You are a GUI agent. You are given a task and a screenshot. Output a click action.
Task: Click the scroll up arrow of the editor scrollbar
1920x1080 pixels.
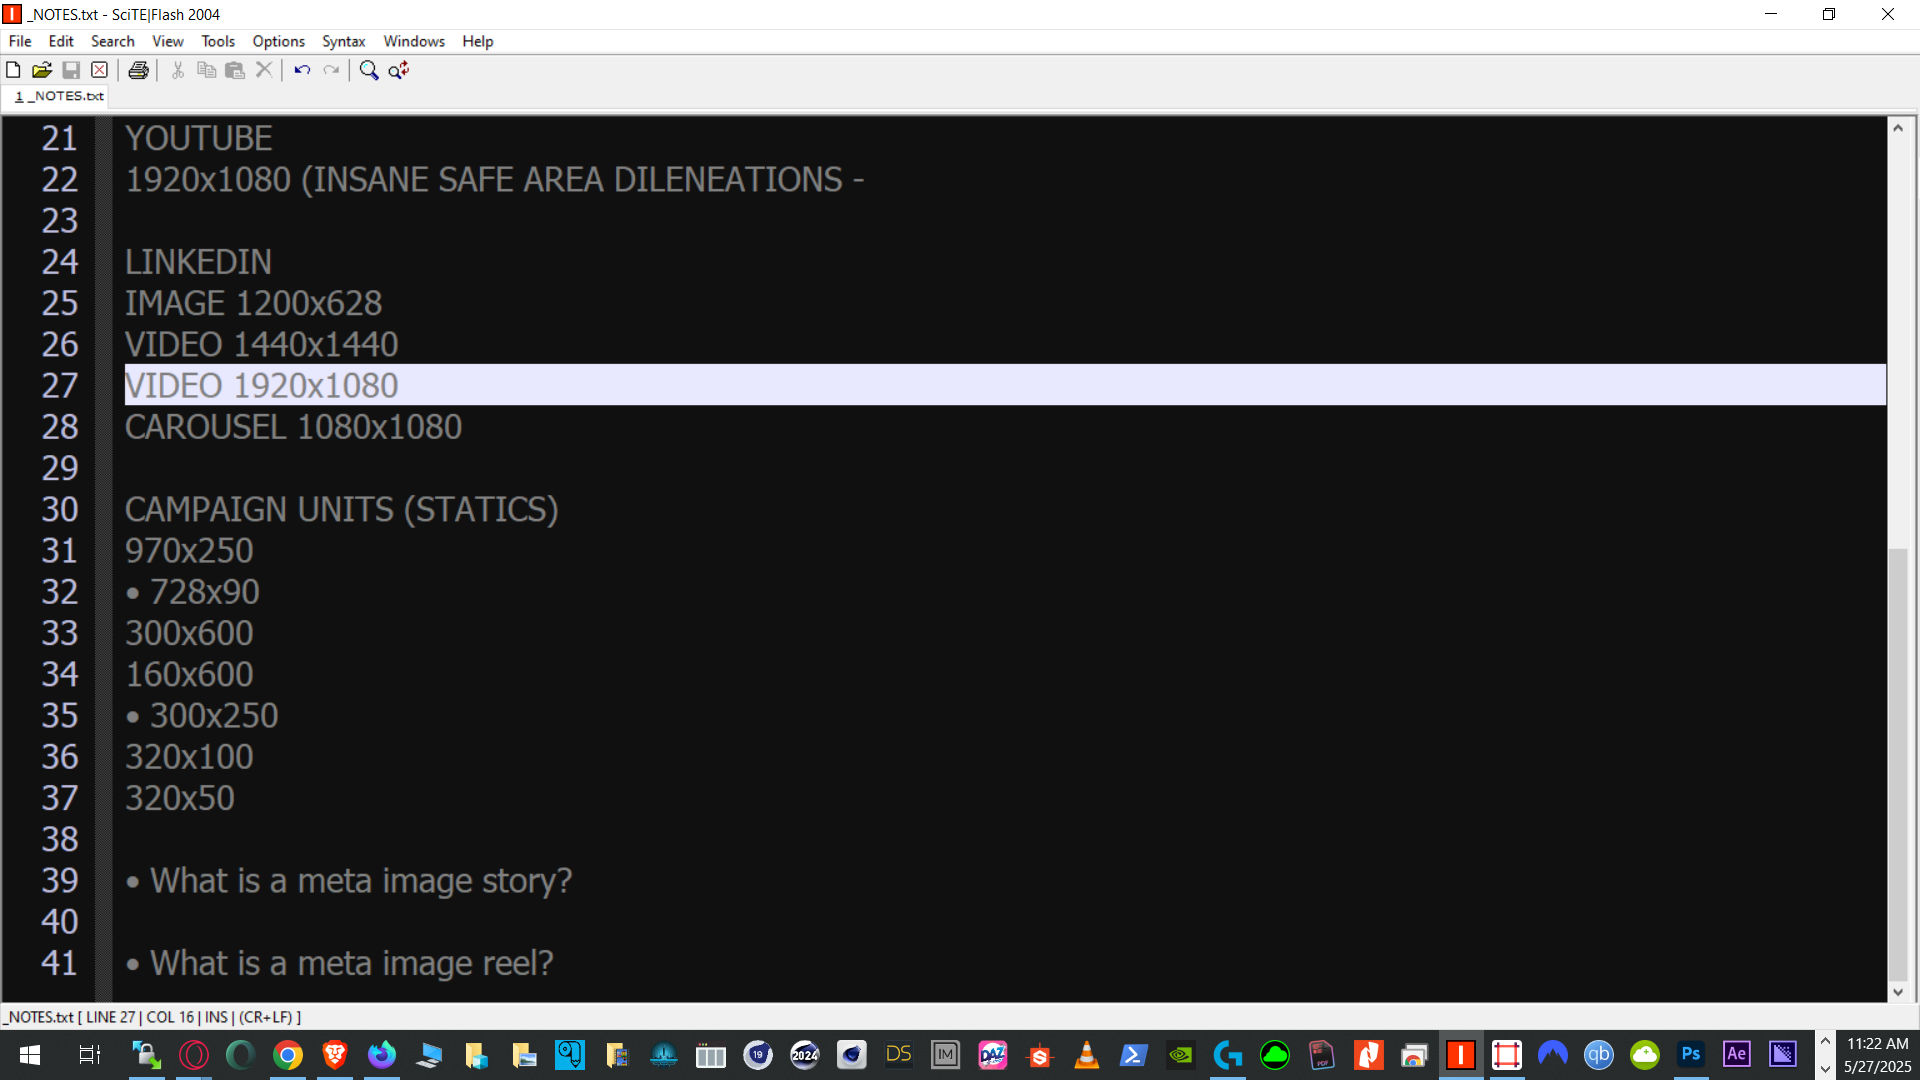click(1897, 128)
